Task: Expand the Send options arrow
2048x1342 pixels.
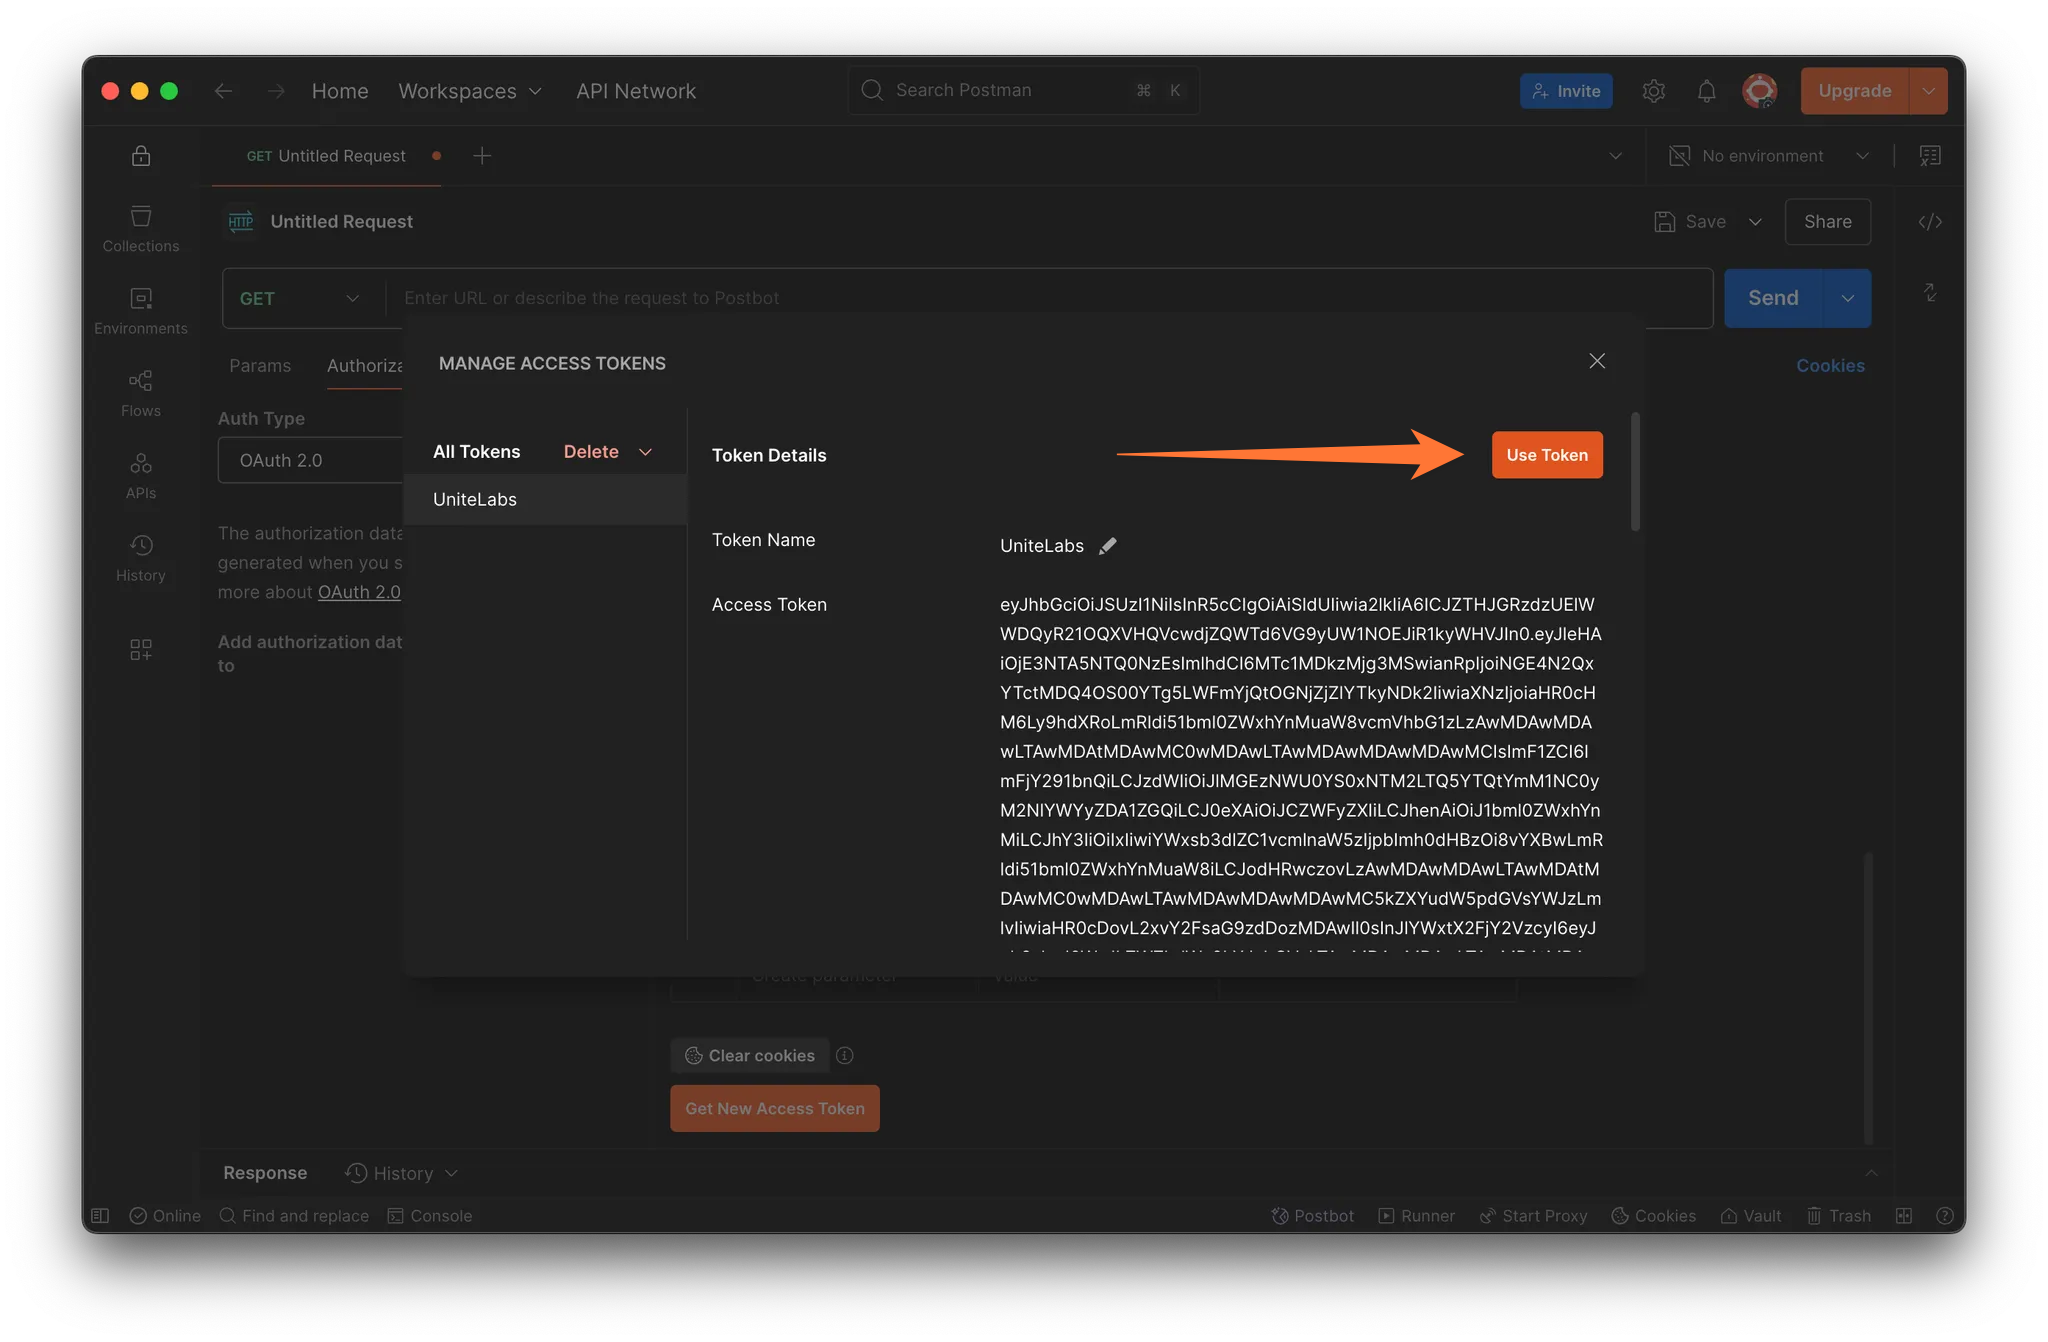Action: coord(1847,298)
